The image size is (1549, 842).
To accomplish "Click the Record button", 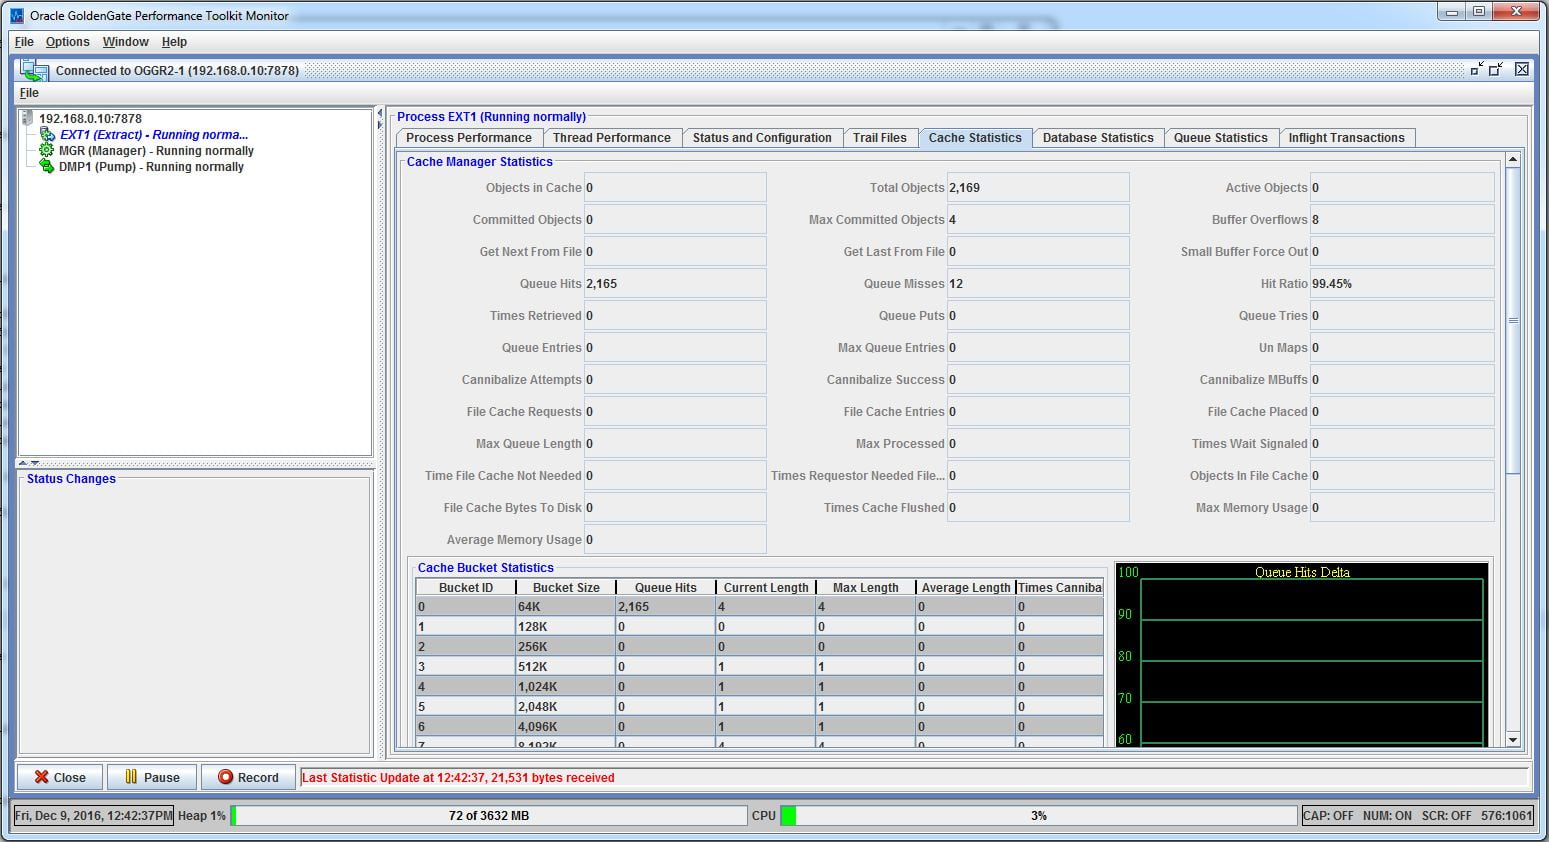I will 248,777.
